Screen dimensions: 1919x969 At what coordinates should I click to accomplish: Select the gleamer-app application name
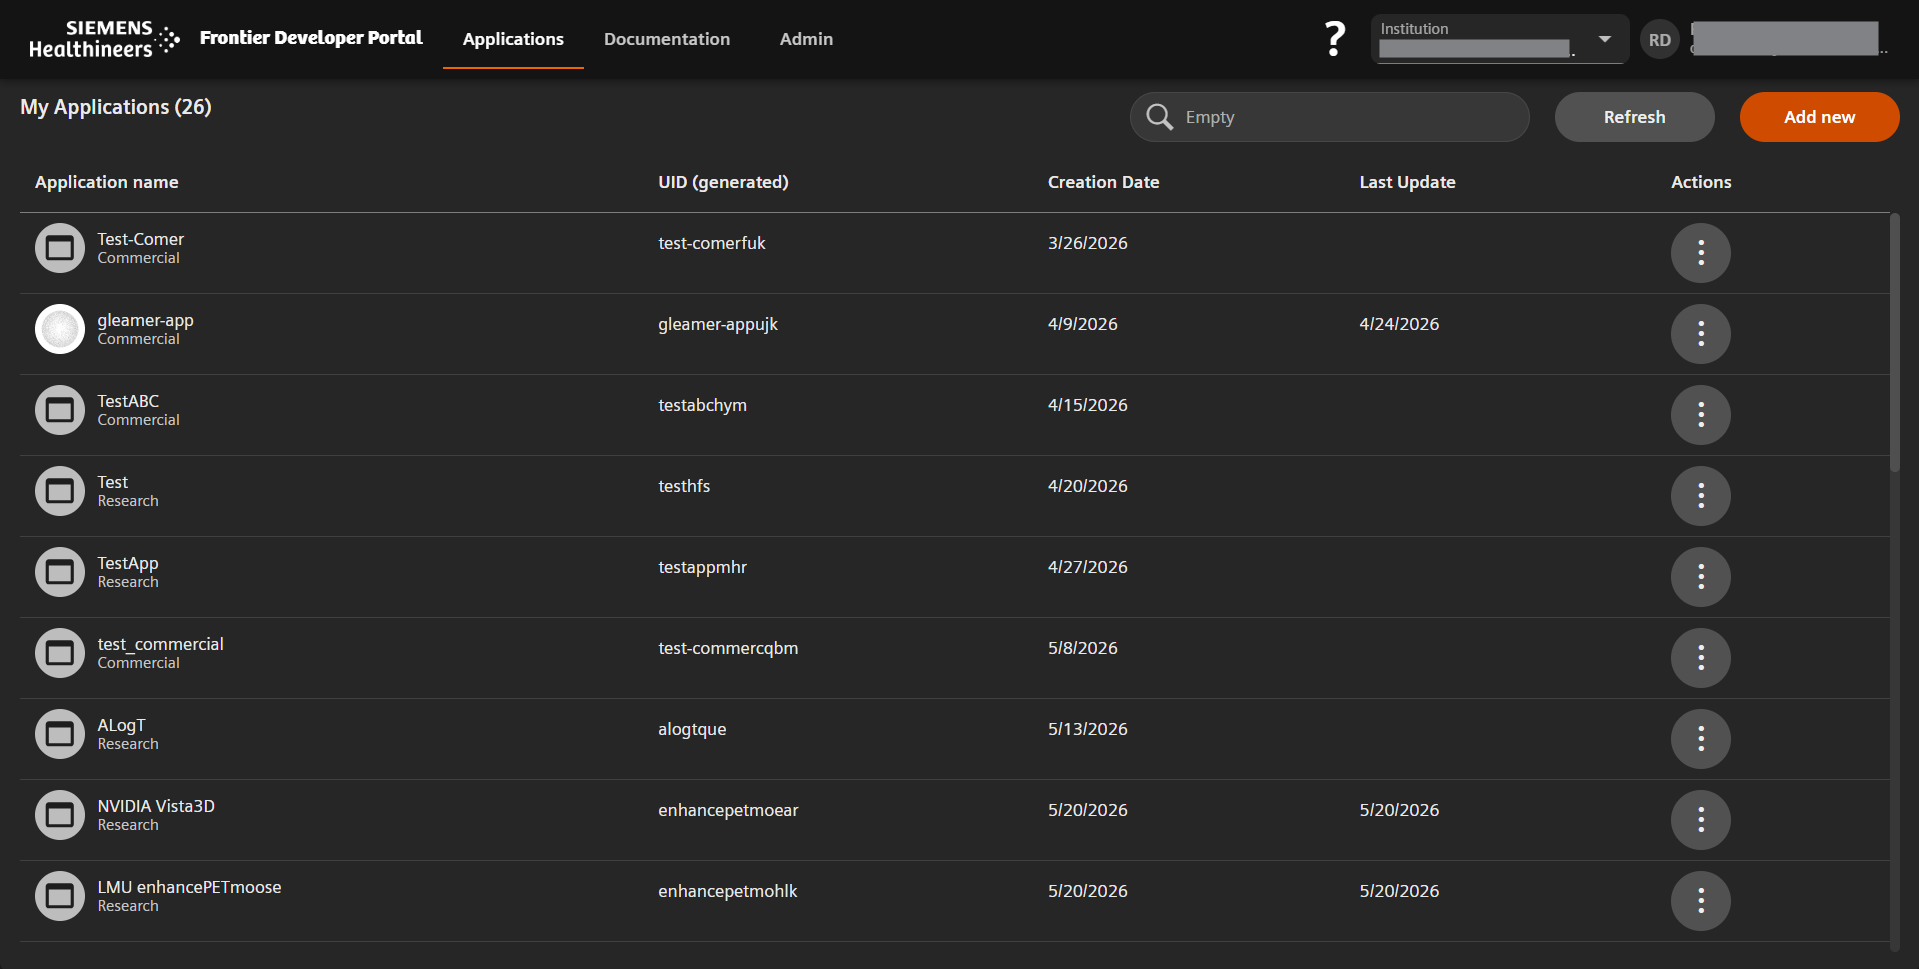tap(145, 320)
